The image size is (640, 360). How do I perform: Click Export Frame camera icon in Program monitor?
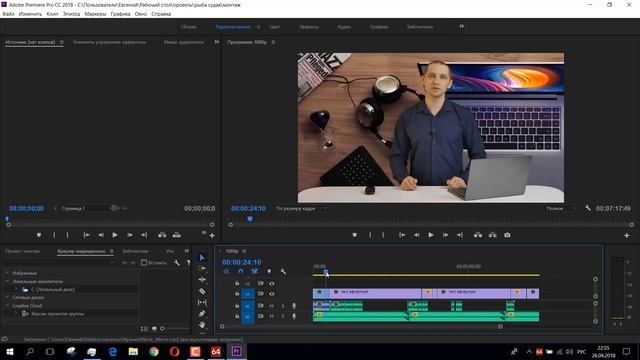[507, 235]
